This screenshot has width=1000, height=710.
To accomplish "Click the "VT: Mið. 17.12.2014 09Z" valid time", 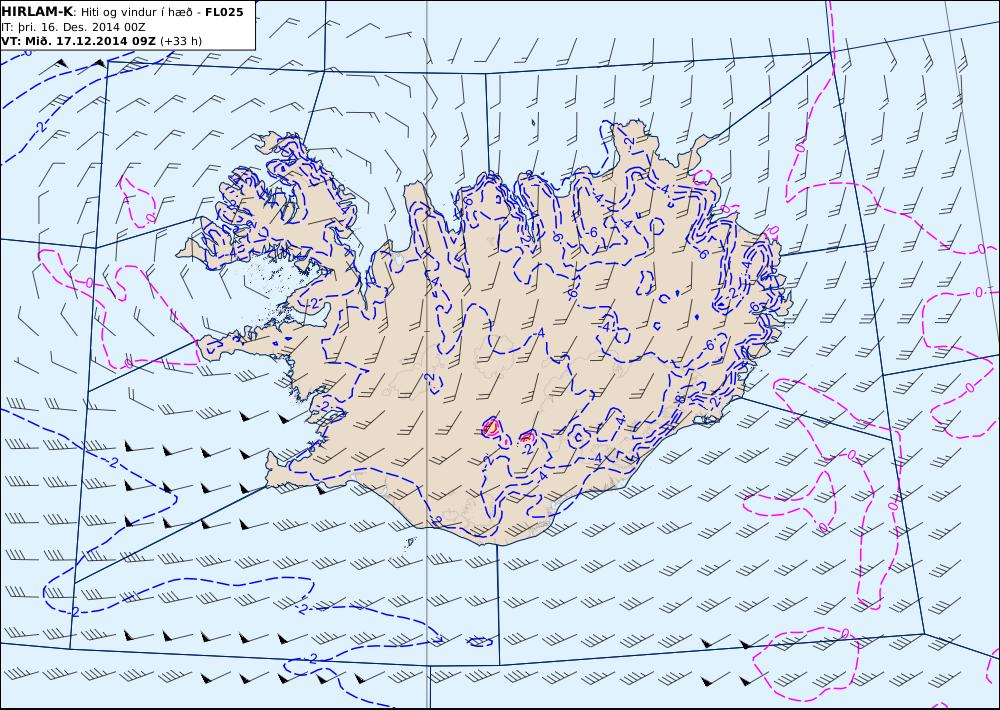I will (78, 41).
